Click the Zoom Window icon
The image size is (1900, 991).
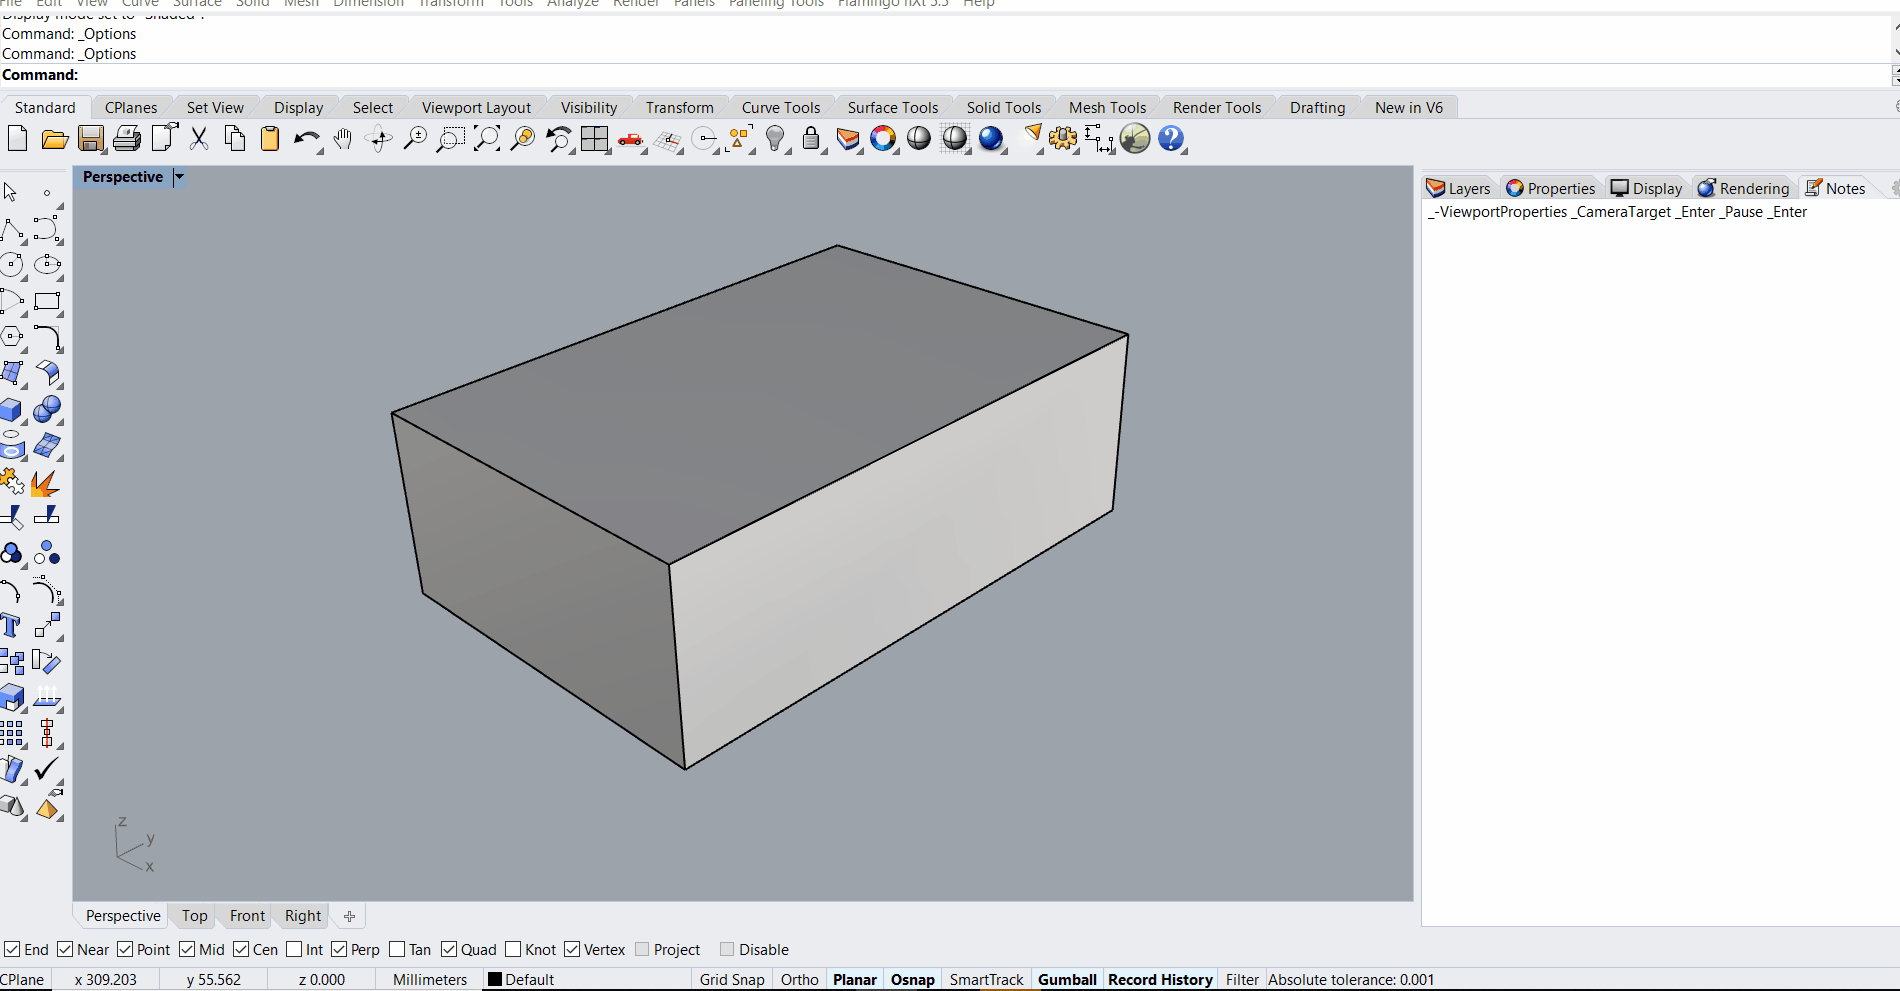coord(451,139)
